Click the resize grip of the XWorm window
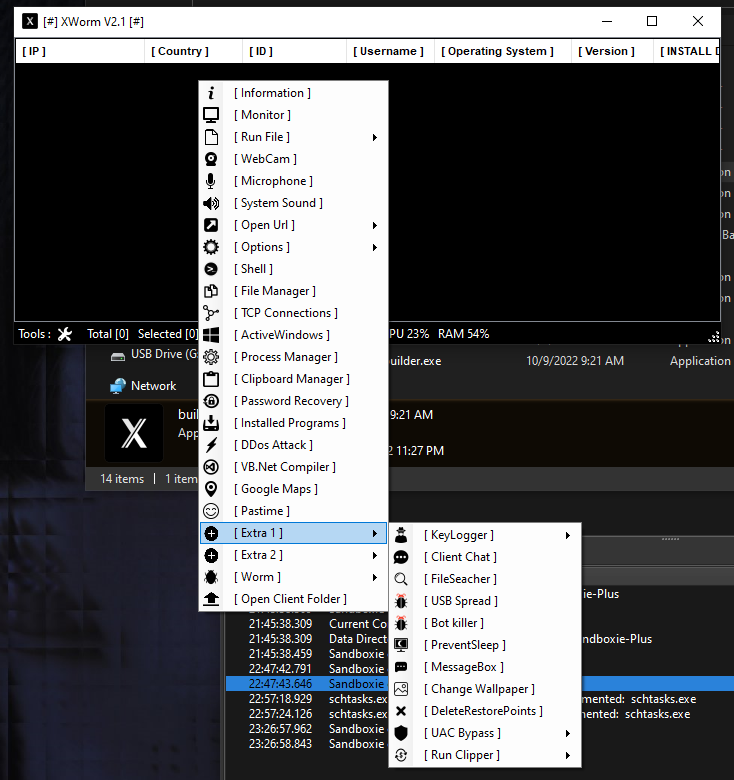The width and height of the screenshot is (734, 780). click(x=714, y=337)
